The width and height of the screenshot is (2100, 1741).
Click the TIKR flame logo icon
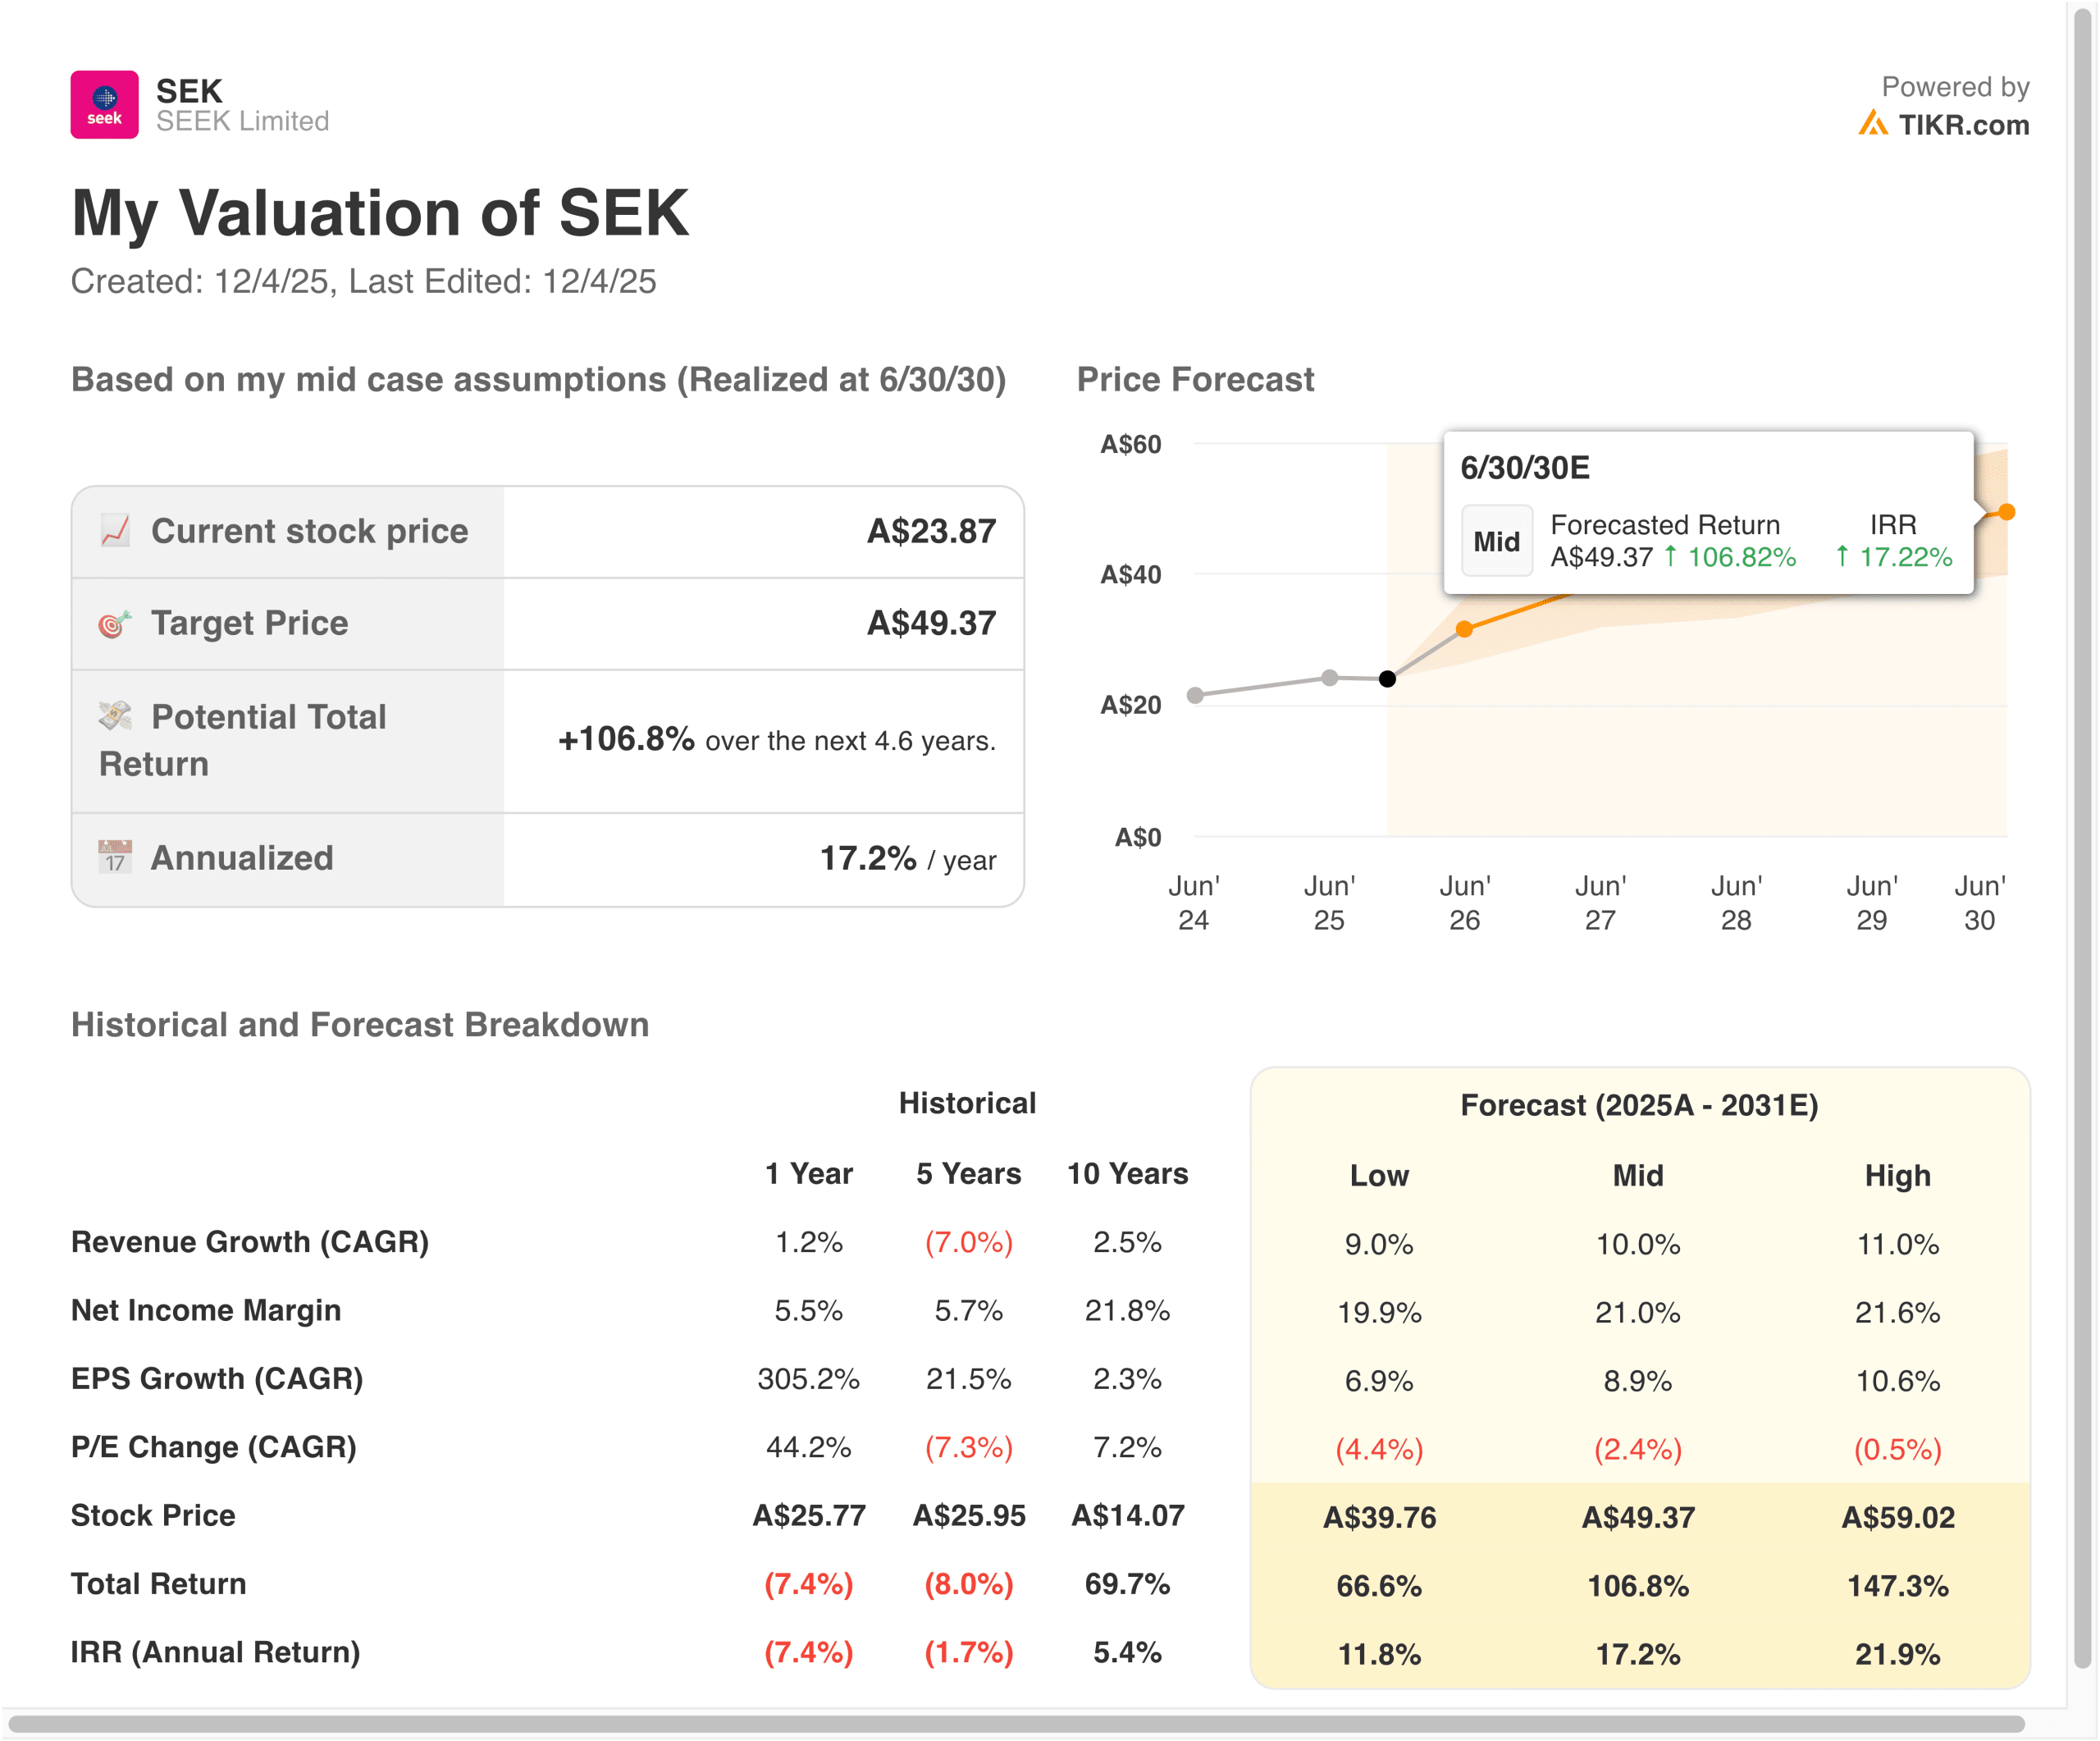coord(1872,122)
